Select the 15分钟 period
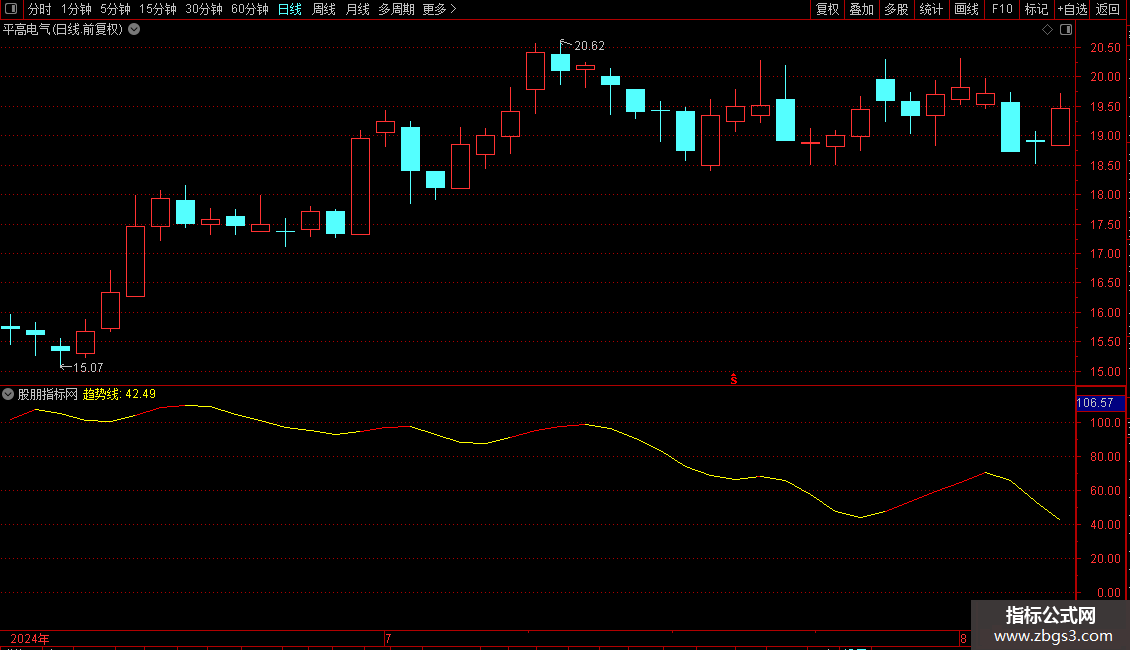This screenshot has height=650, width=1130. (158, 9)
